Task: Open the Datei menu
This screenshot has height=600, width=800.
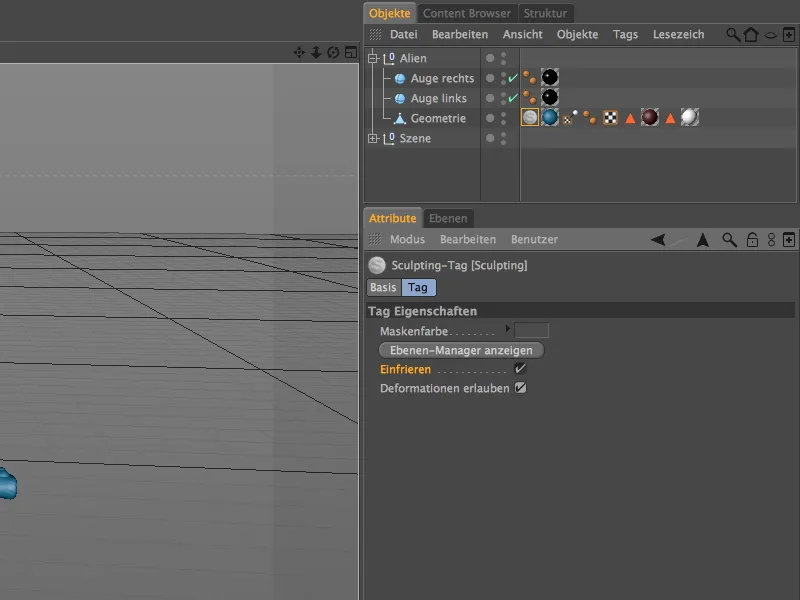Action: pos(404,35)
